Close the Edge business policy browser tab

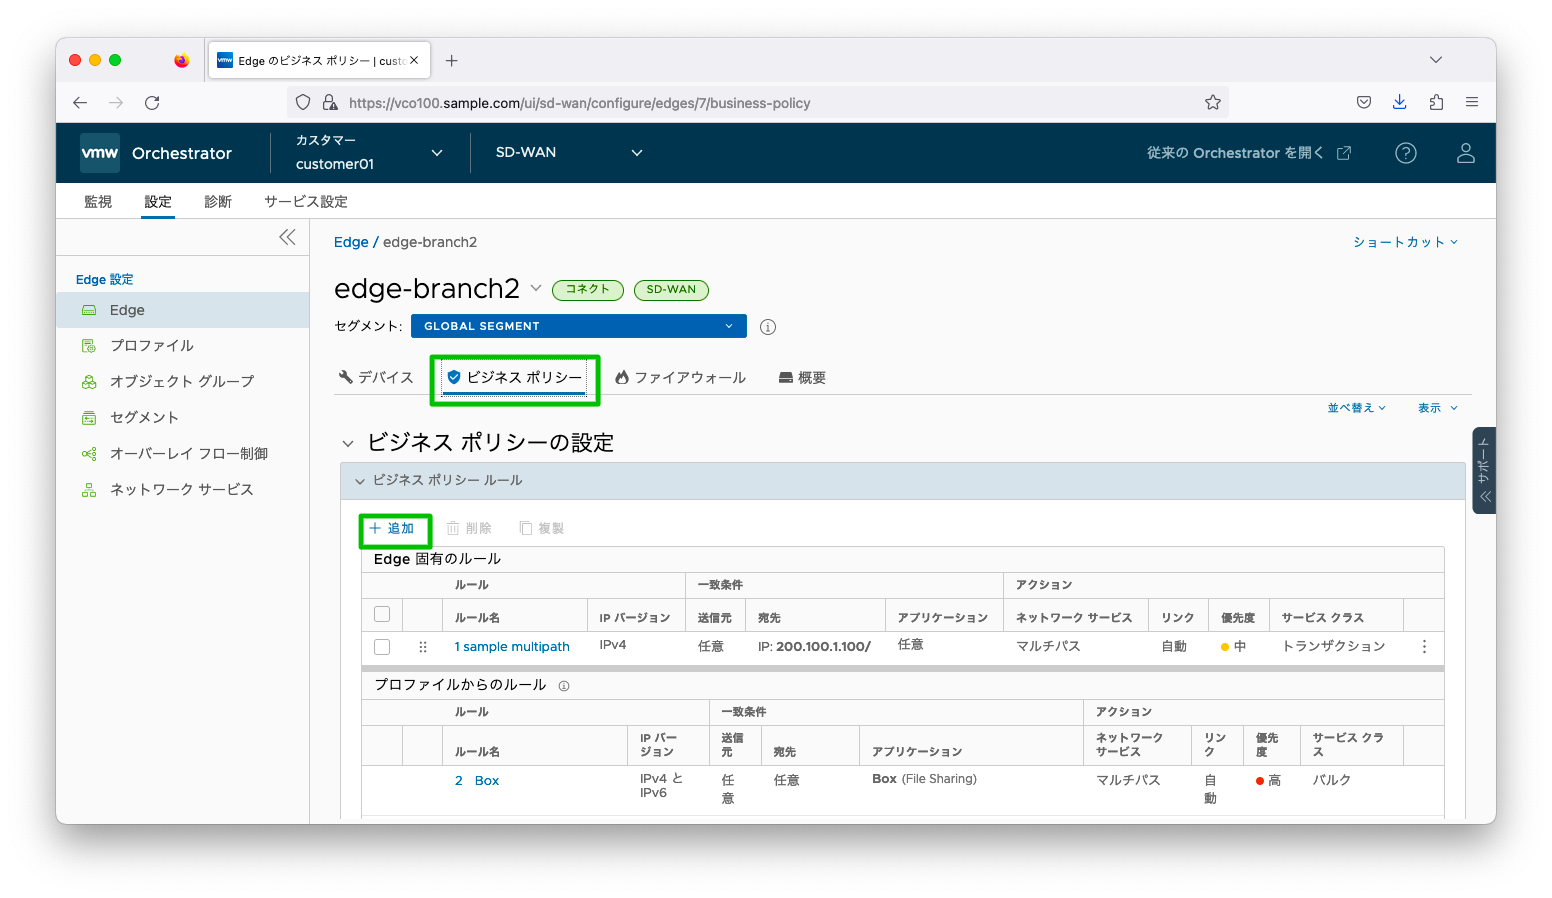[x=414, y=61]
